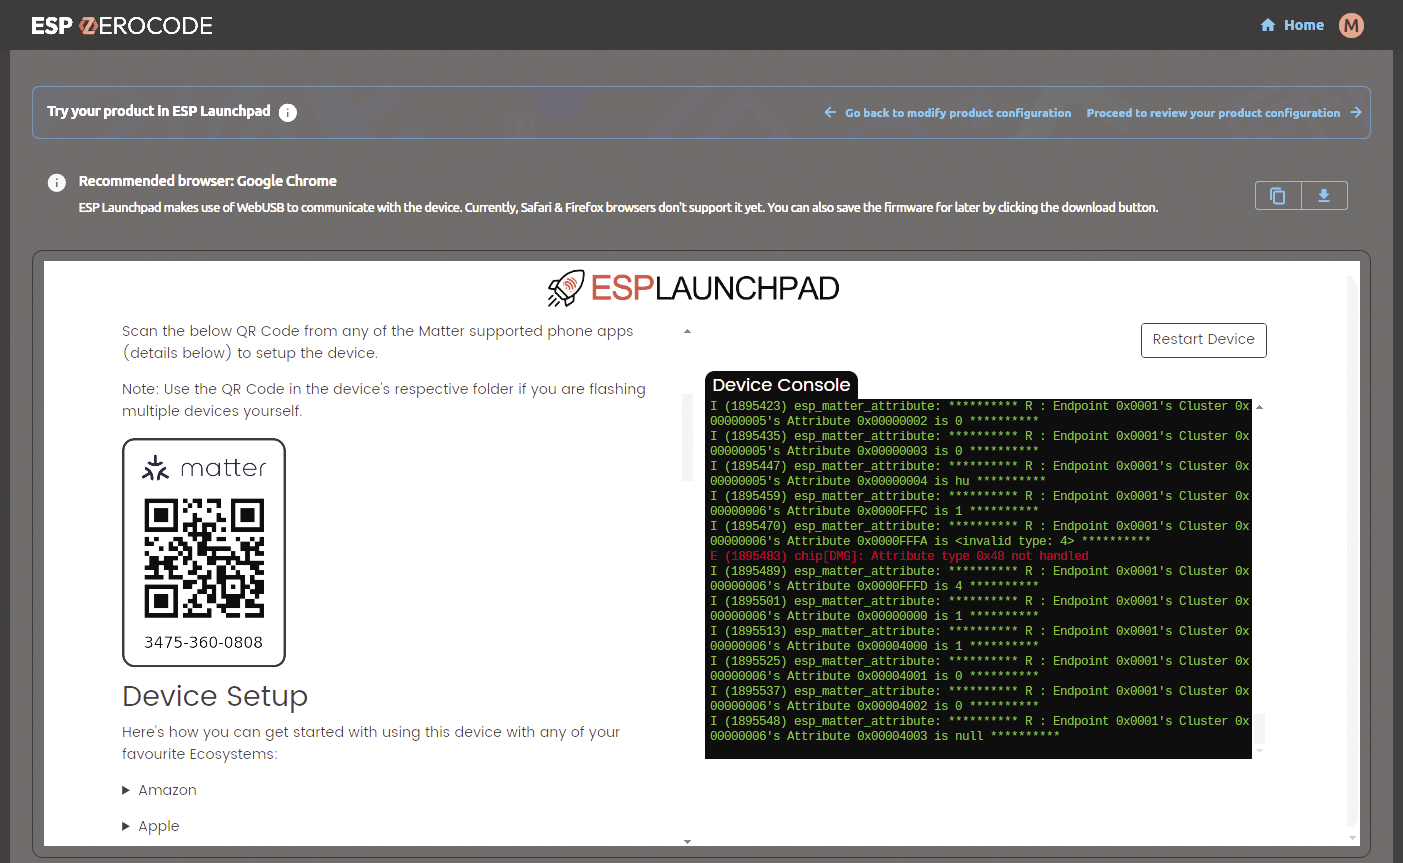Click the console line 'Attribute 0x00004003 is null'
1403x863 pixels.
click(884, 736)
